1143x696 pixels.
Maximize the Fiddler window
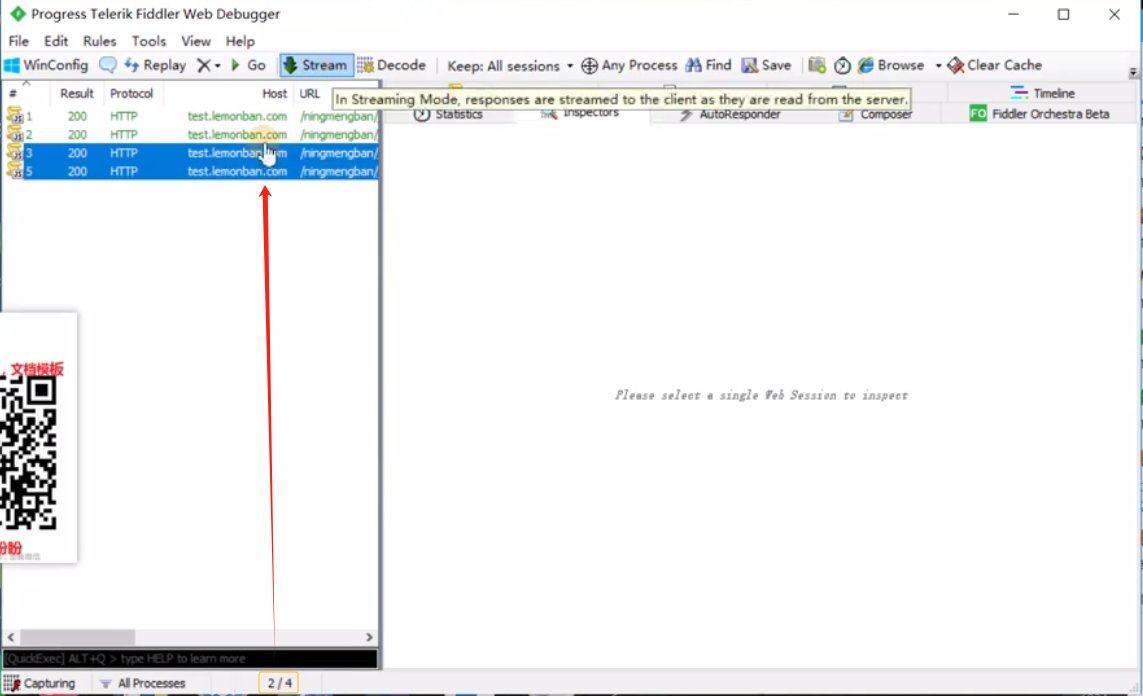(1064, 15)
